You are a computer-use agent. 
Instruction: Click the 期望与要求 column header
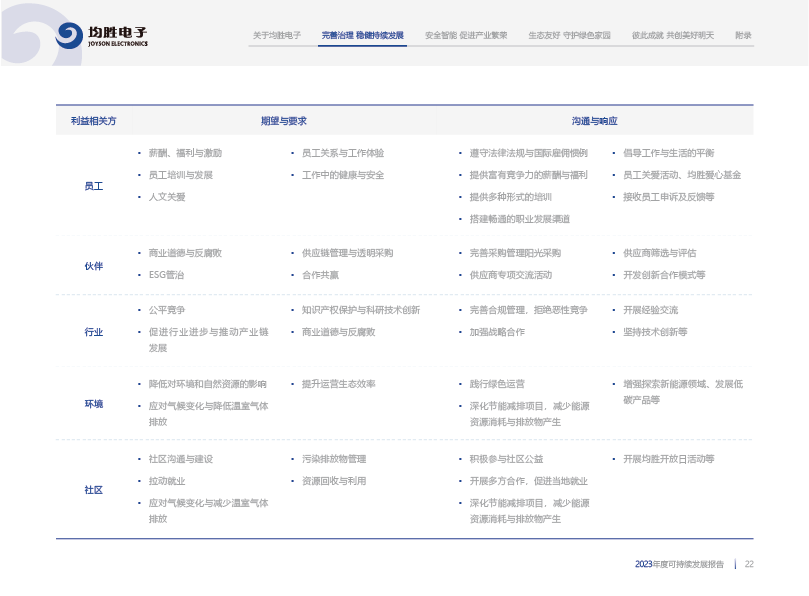(283, 120)
